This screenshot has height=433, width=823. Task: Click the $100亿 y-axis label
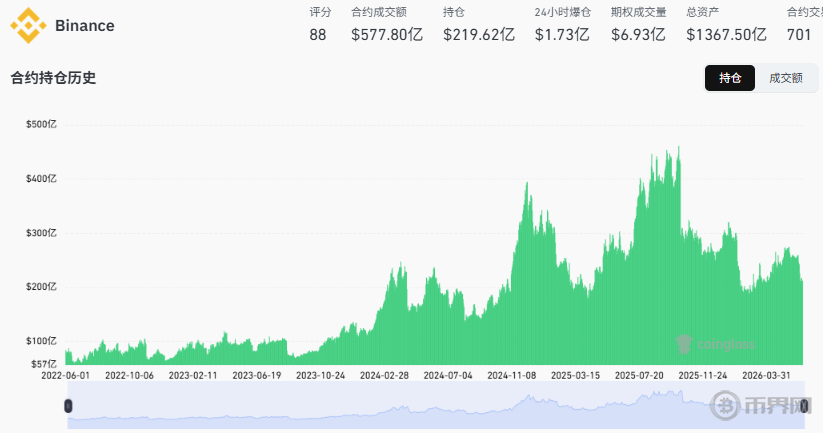pyautogui.click(x=41, y=341)
